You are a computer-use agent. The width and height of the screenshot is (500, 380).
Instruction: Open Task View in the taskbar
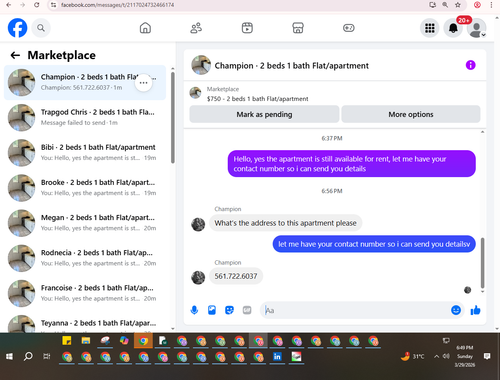pos(47,357)
